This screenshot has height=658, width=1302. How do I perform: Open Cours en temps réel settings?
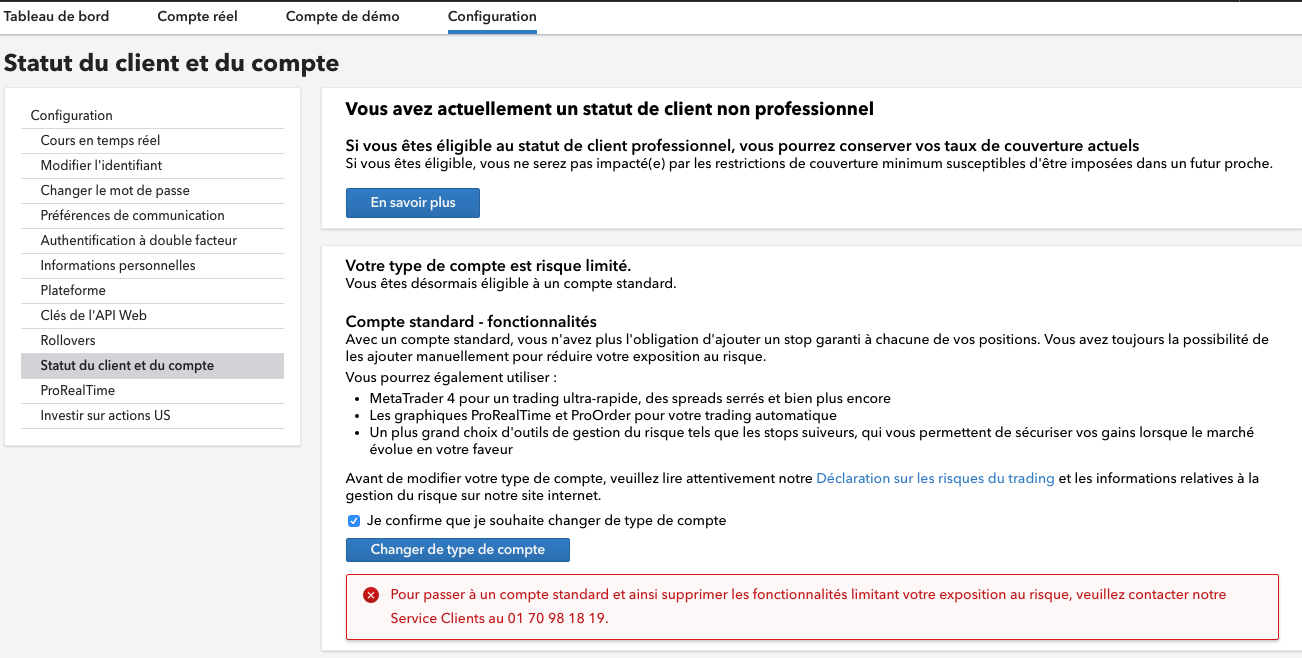click(x=100, y=141)
